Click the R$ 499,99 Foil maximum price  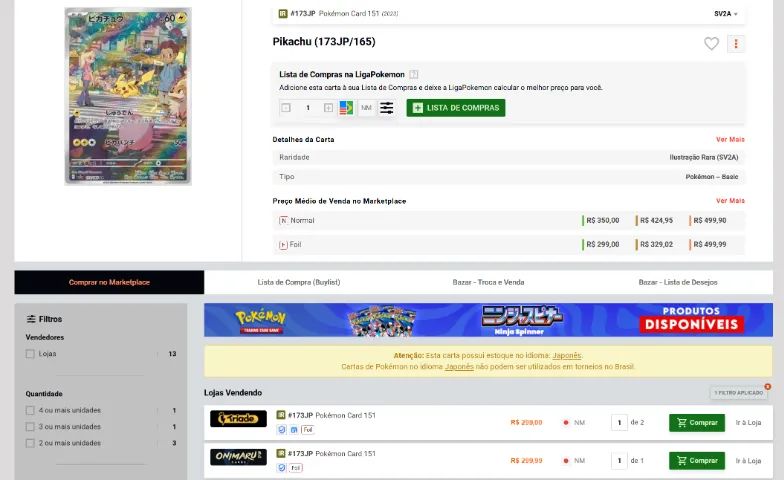click(710, 244)
